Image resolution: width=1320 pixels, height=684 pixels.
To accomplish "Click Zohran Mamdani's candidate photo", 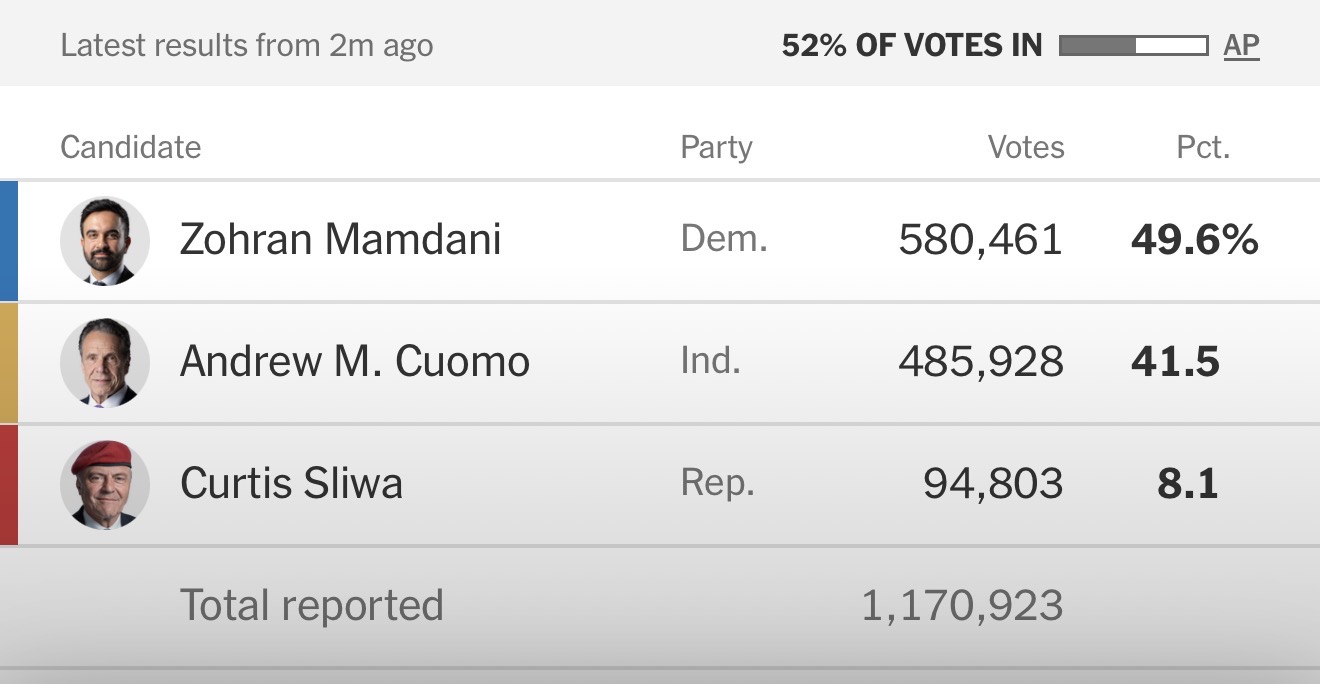I will point(105,241).
